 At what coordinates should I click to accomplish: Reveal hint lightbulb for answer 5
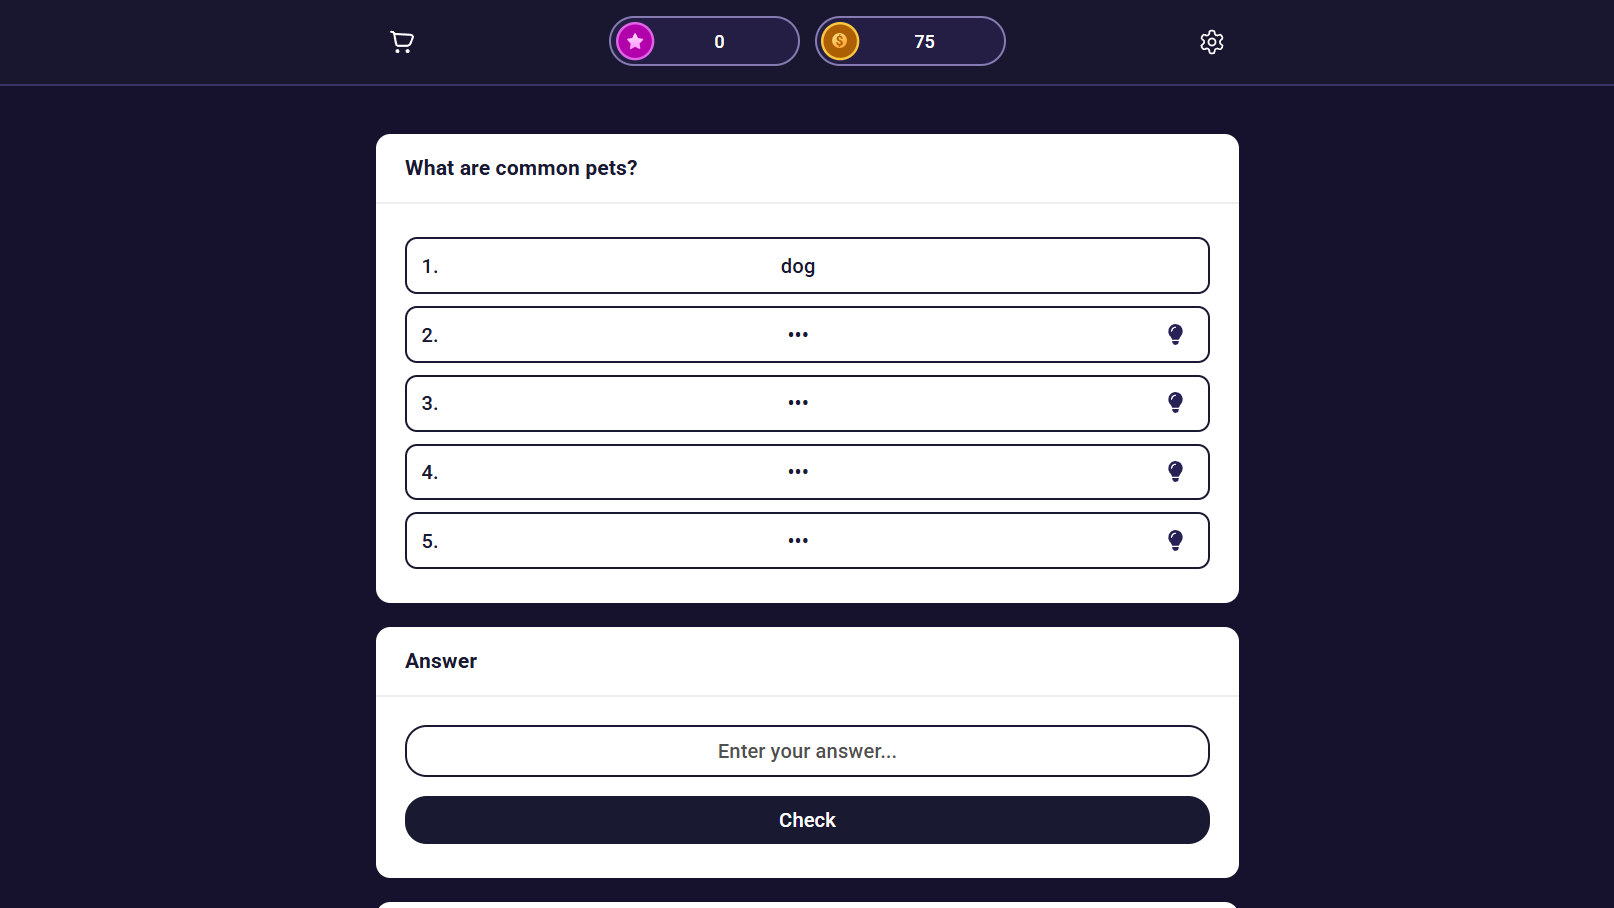point(1175,540)
